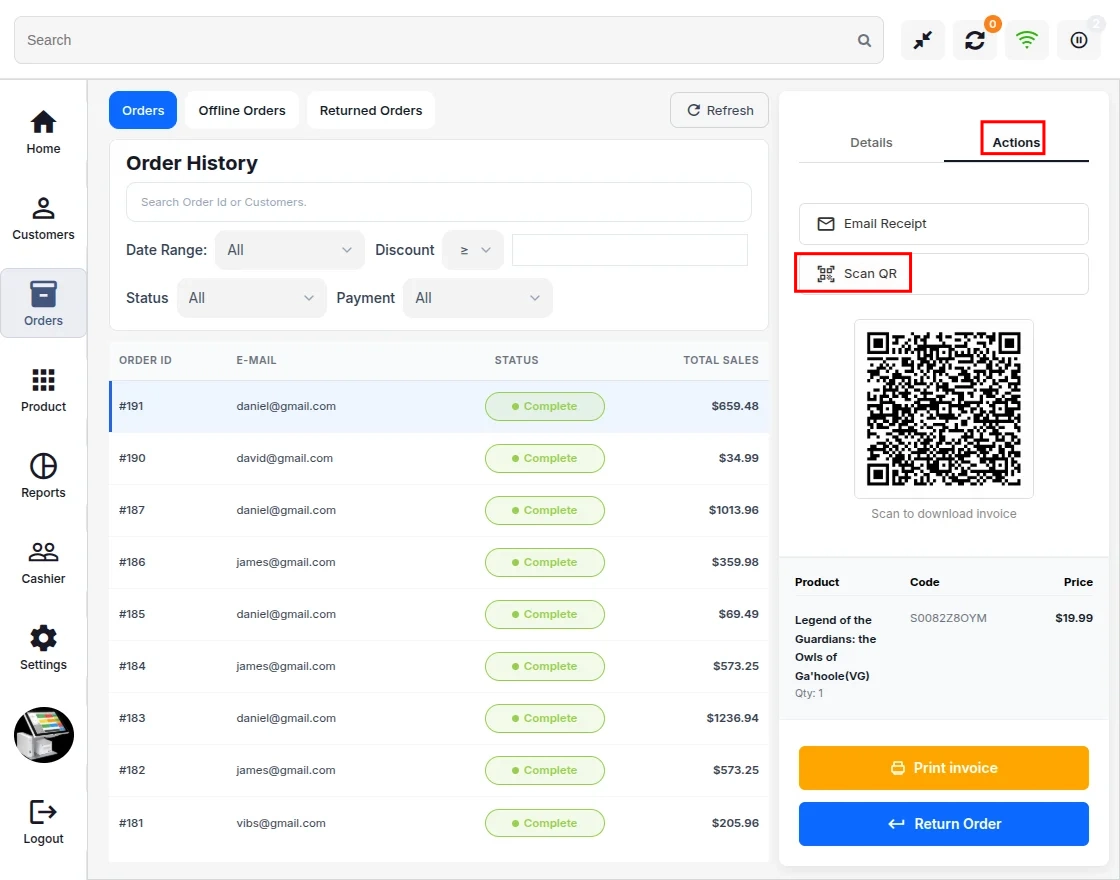Click david@gmail.com email cell

[x=284, y=459]
